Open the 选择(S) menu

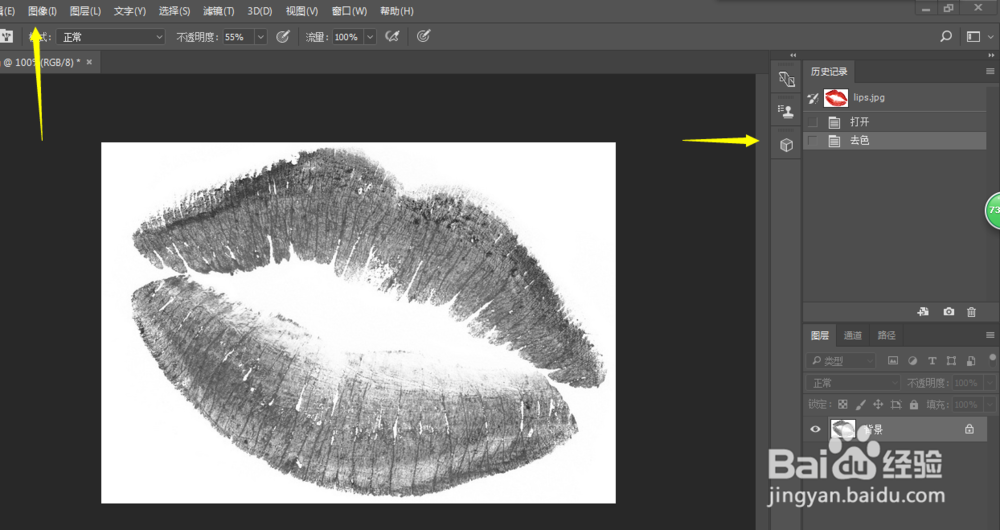[x=174, y=11]
